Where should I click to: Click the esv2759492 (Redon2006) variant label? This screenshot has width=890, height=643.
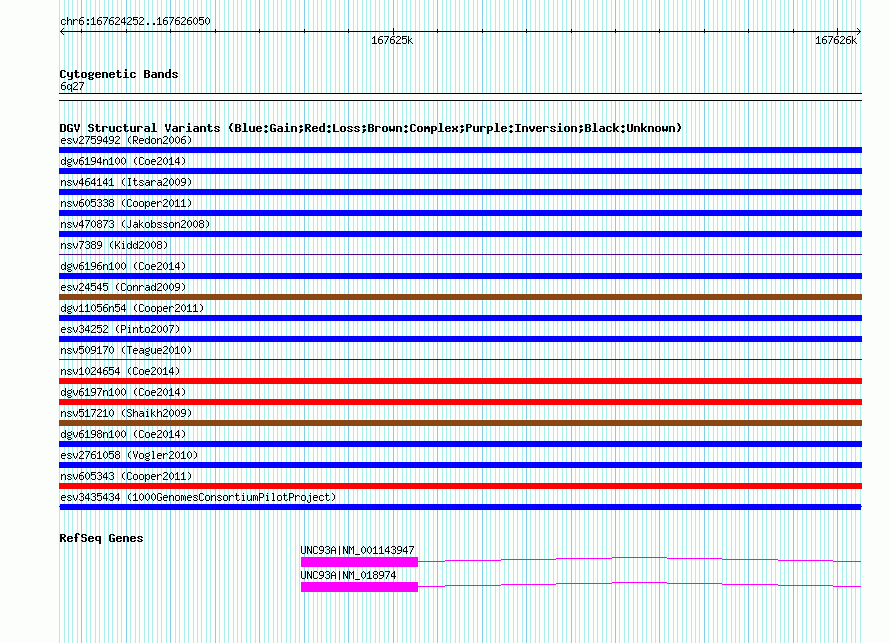point(126,140)
